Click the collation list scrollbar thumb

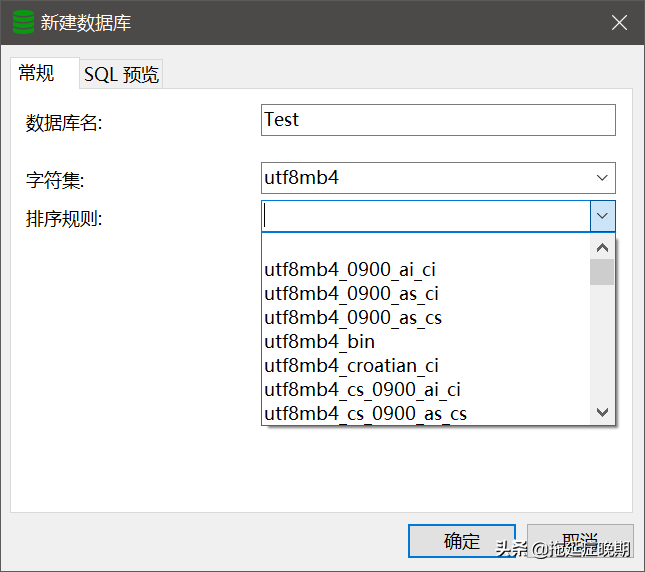coord(602,272)
